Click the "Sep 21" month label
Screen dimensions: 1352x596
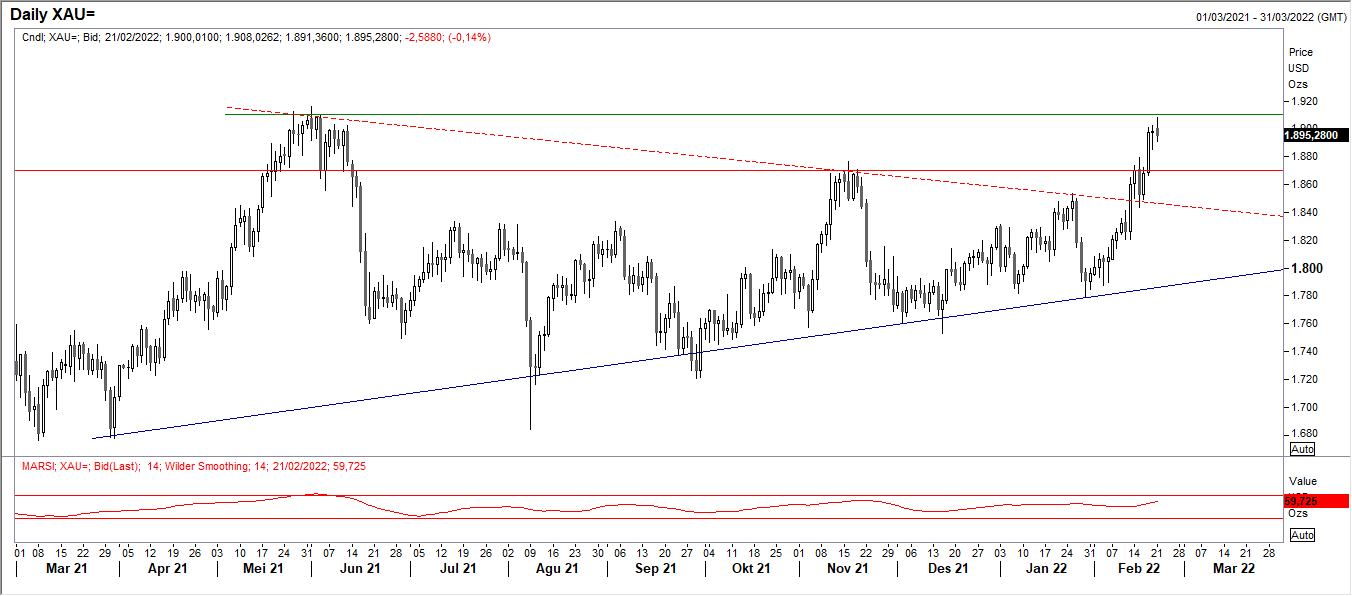pyautogui.click(x=654, y=569)
